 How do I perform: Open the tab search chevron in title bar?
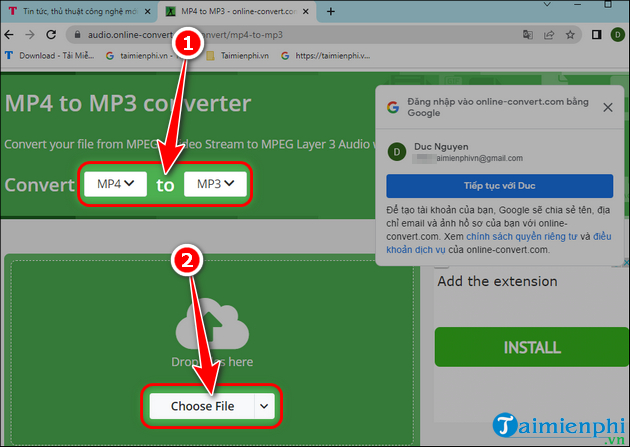(547, 4)
